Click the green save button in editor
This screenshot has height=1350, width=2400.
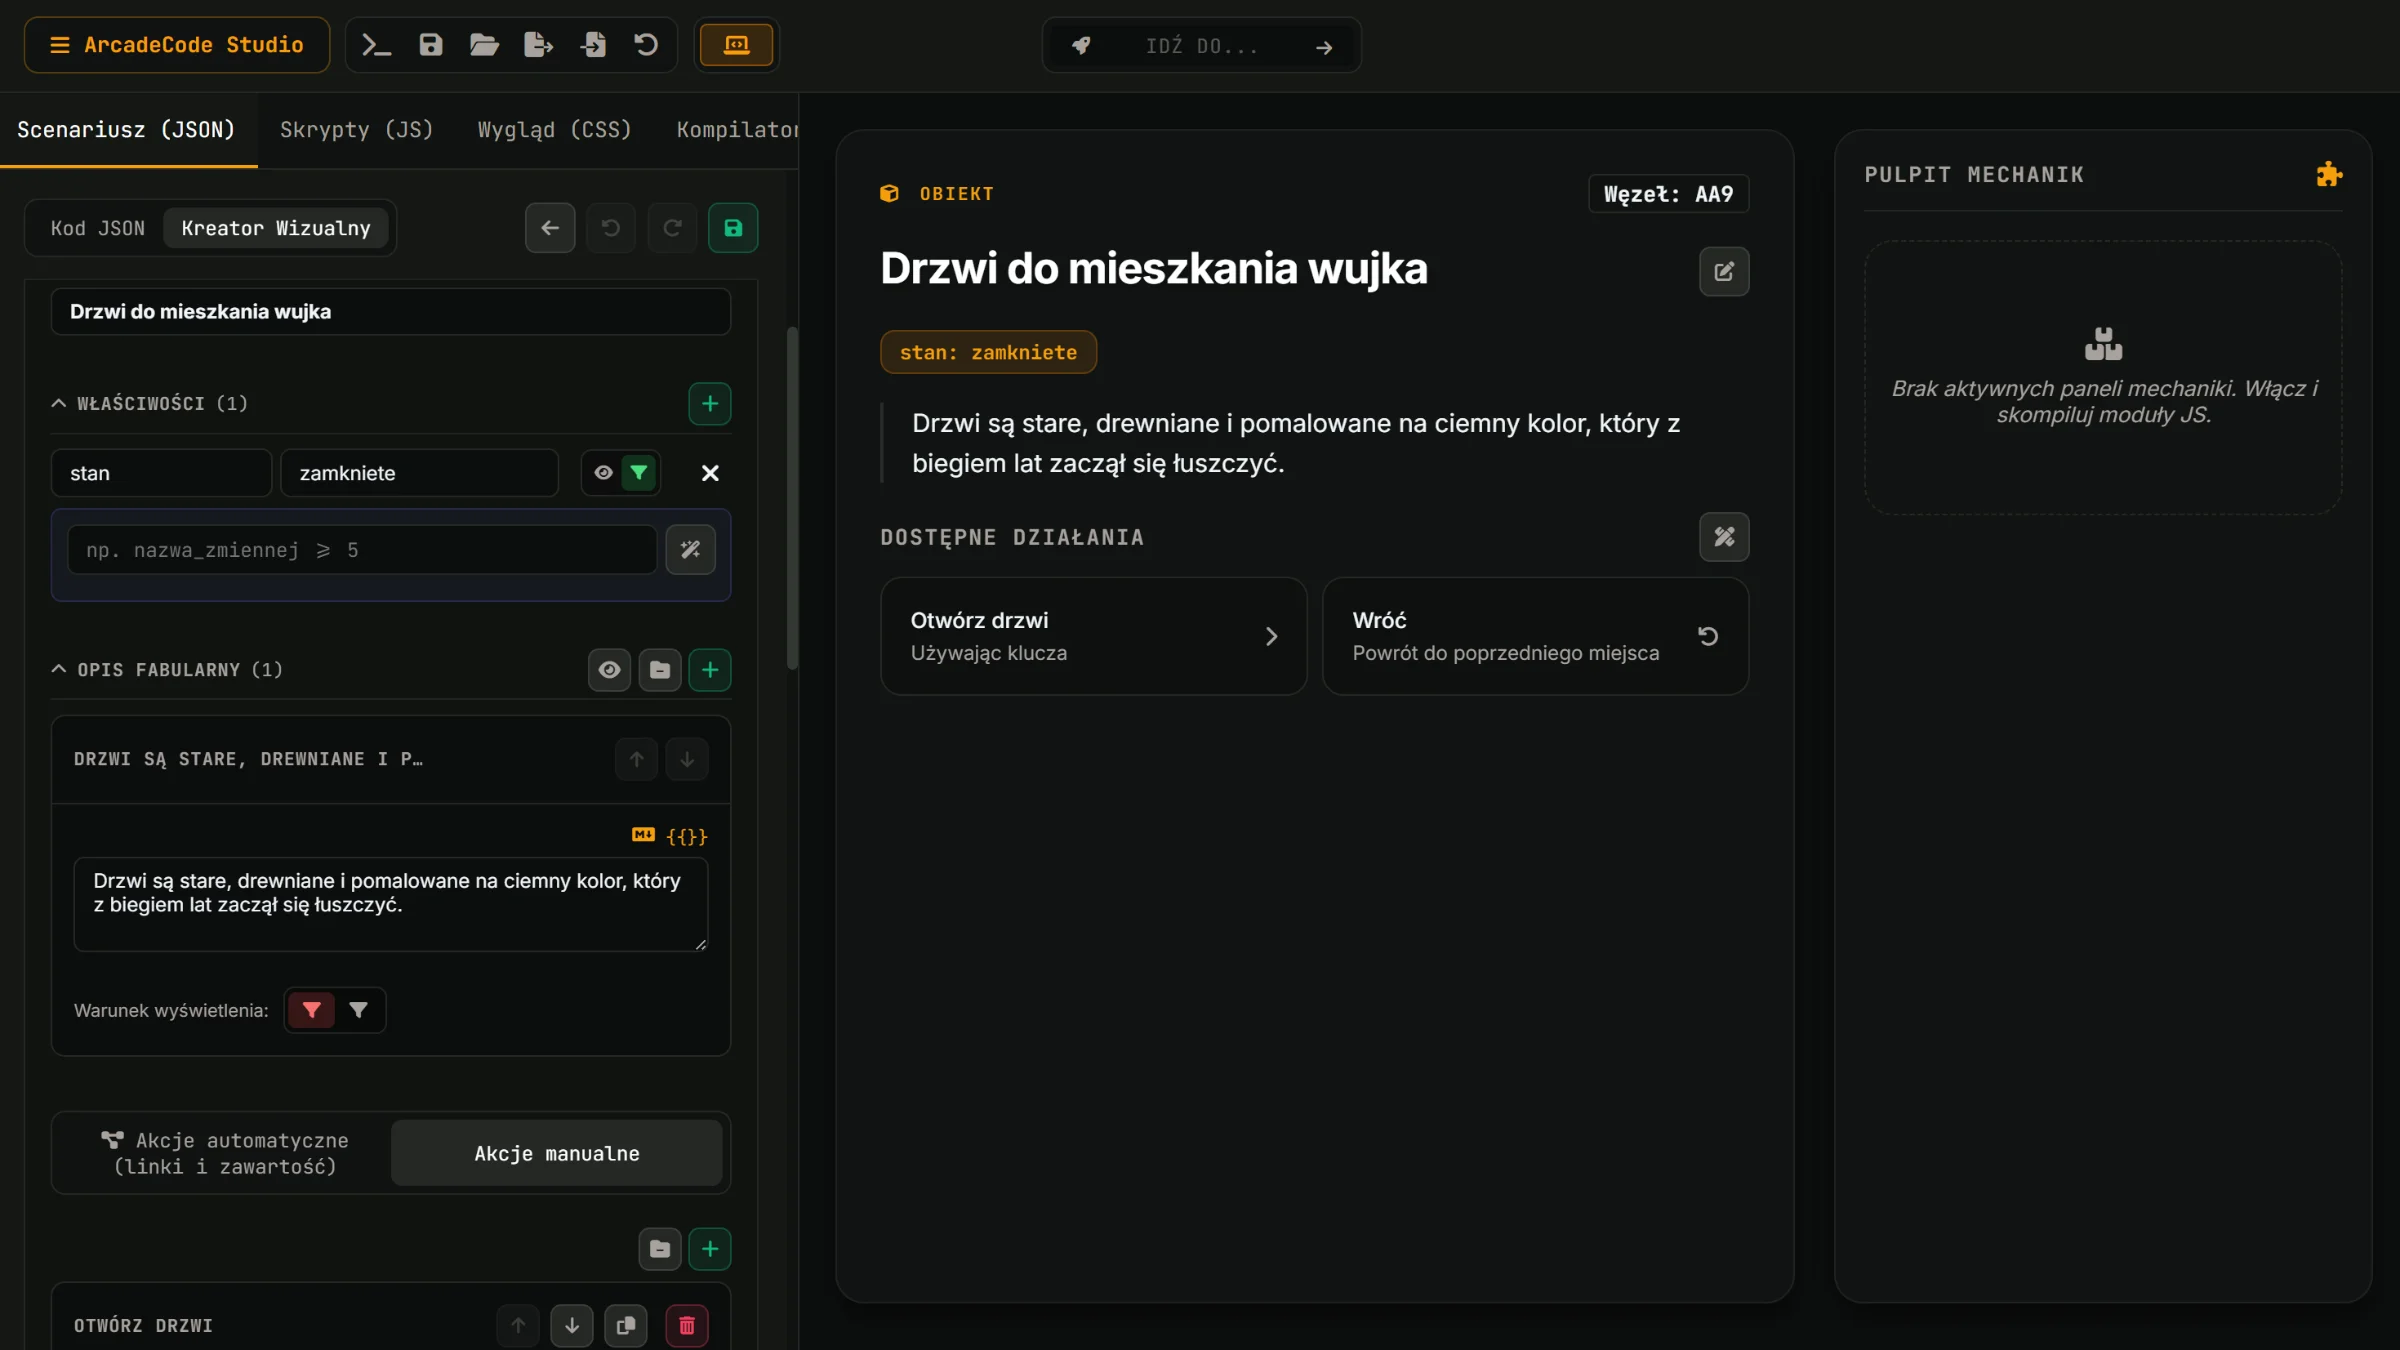[733, 228]
